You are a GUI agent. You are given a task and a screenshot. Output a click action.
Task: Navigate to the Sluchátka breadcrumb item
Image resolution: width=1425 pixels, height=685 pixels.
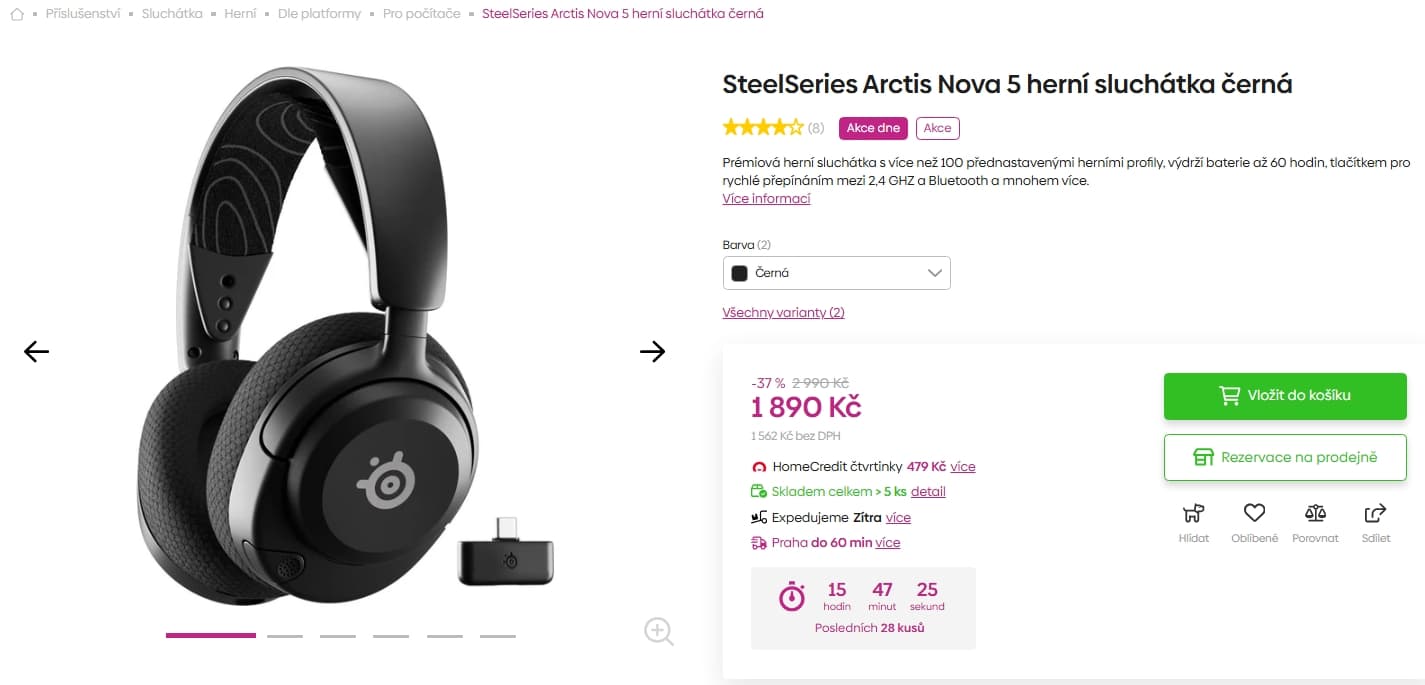click(x=170, y=14)
